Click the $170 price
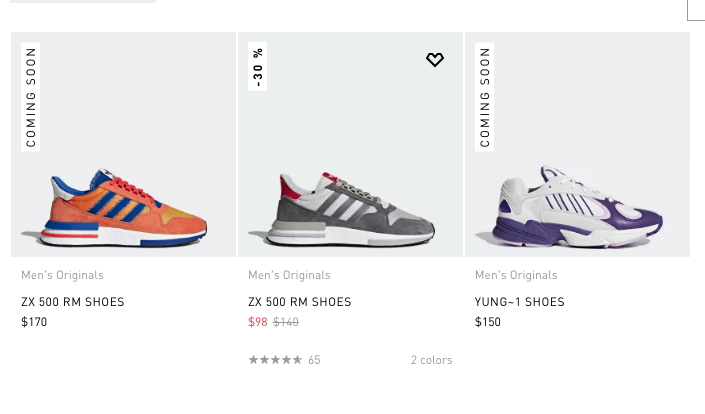Screen dimensions: 705x414 pyautogui.click(x=34, y=322)
